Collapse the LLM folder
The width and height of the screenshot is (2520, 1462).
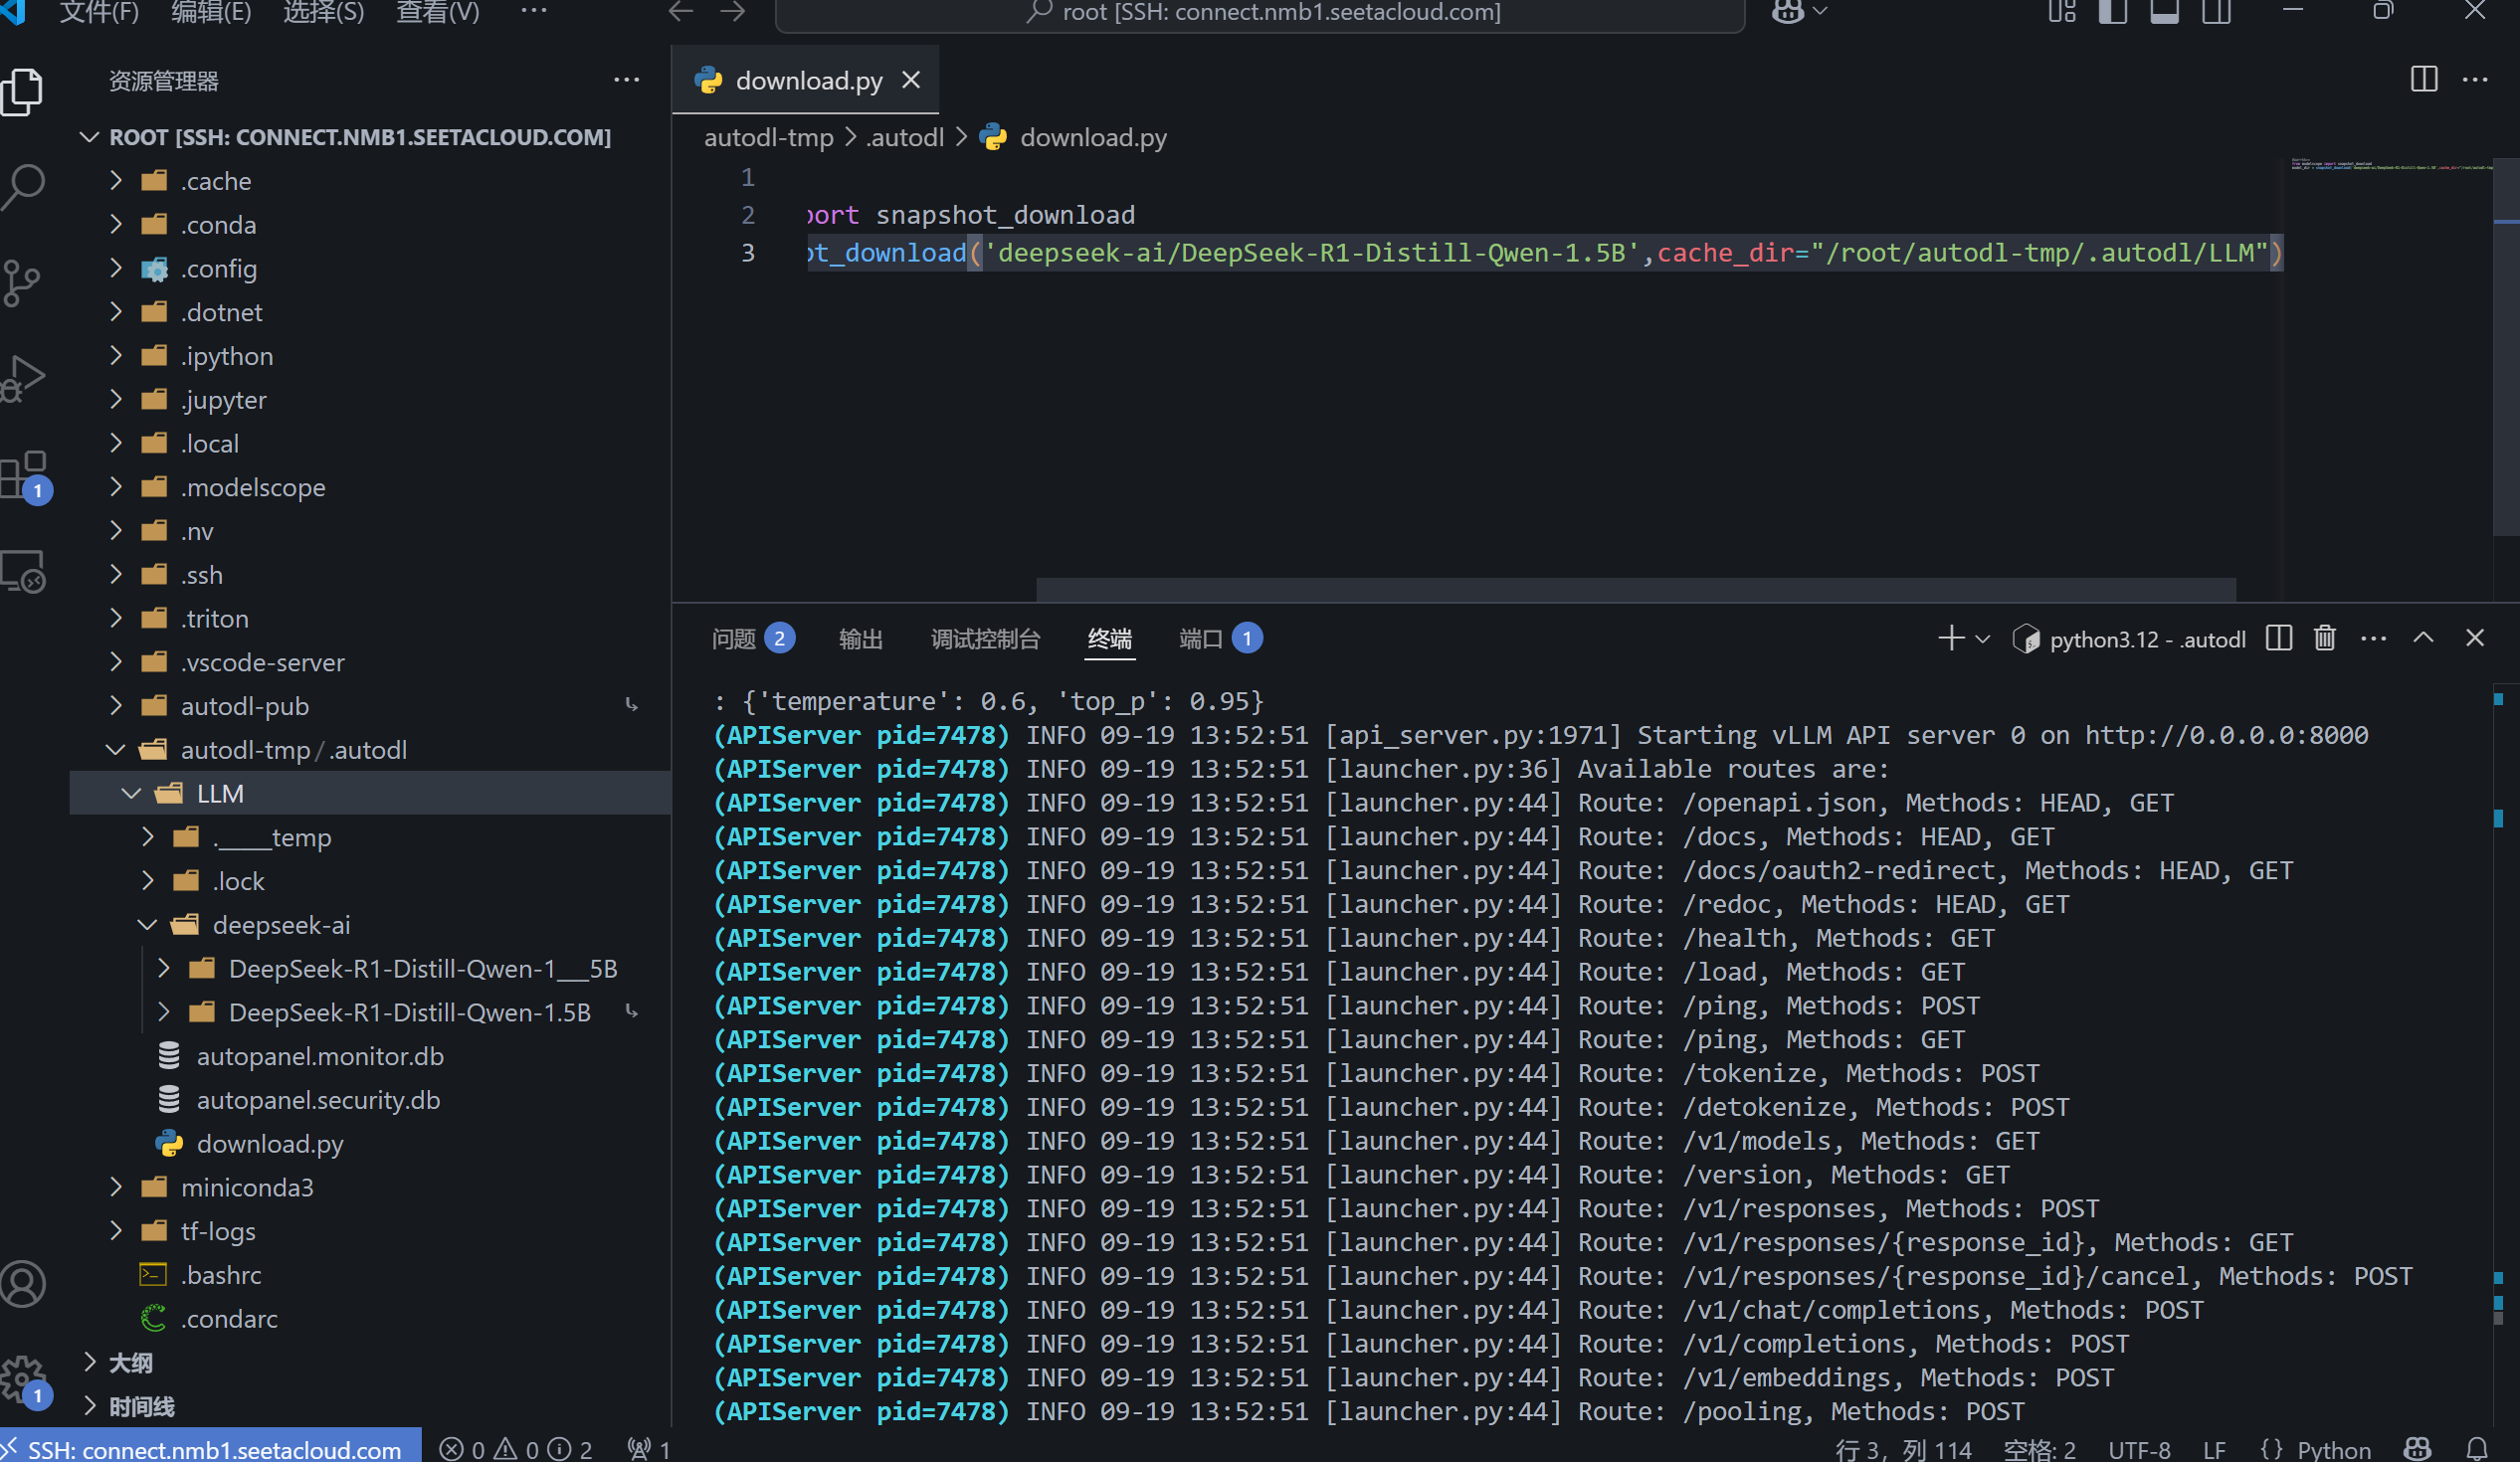tap(131, 793)
